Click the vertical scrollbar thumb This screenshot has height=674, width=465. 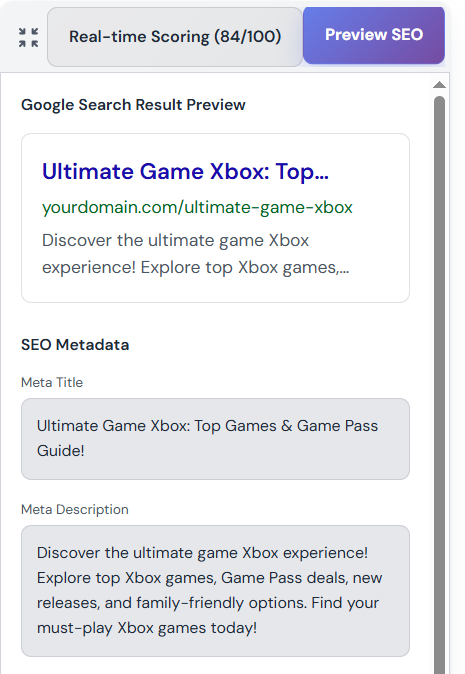coord(439,383)
